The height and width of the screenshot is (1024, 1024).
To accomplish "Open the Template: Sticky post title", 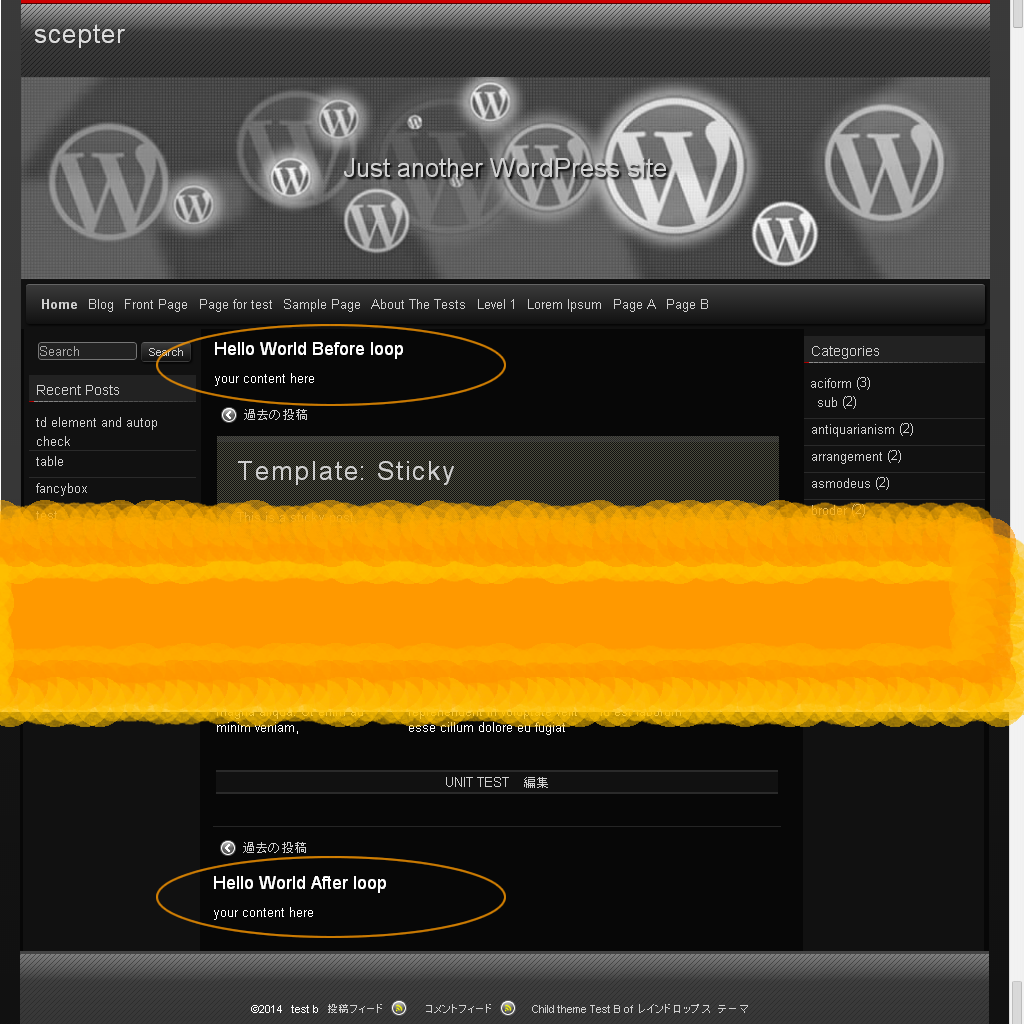I will tap(346, 471).
